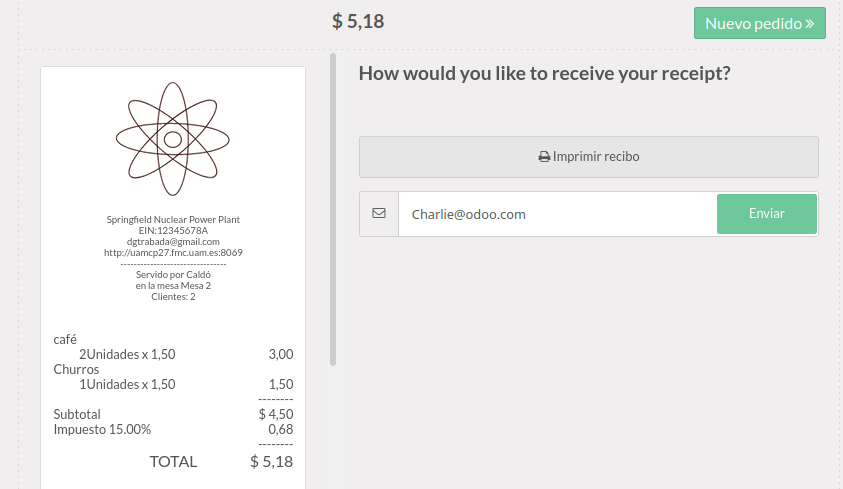Viewport: 843px width, 489px height.
Task: Click the envelope icon beside the email field
Action: tap(379, 214)
